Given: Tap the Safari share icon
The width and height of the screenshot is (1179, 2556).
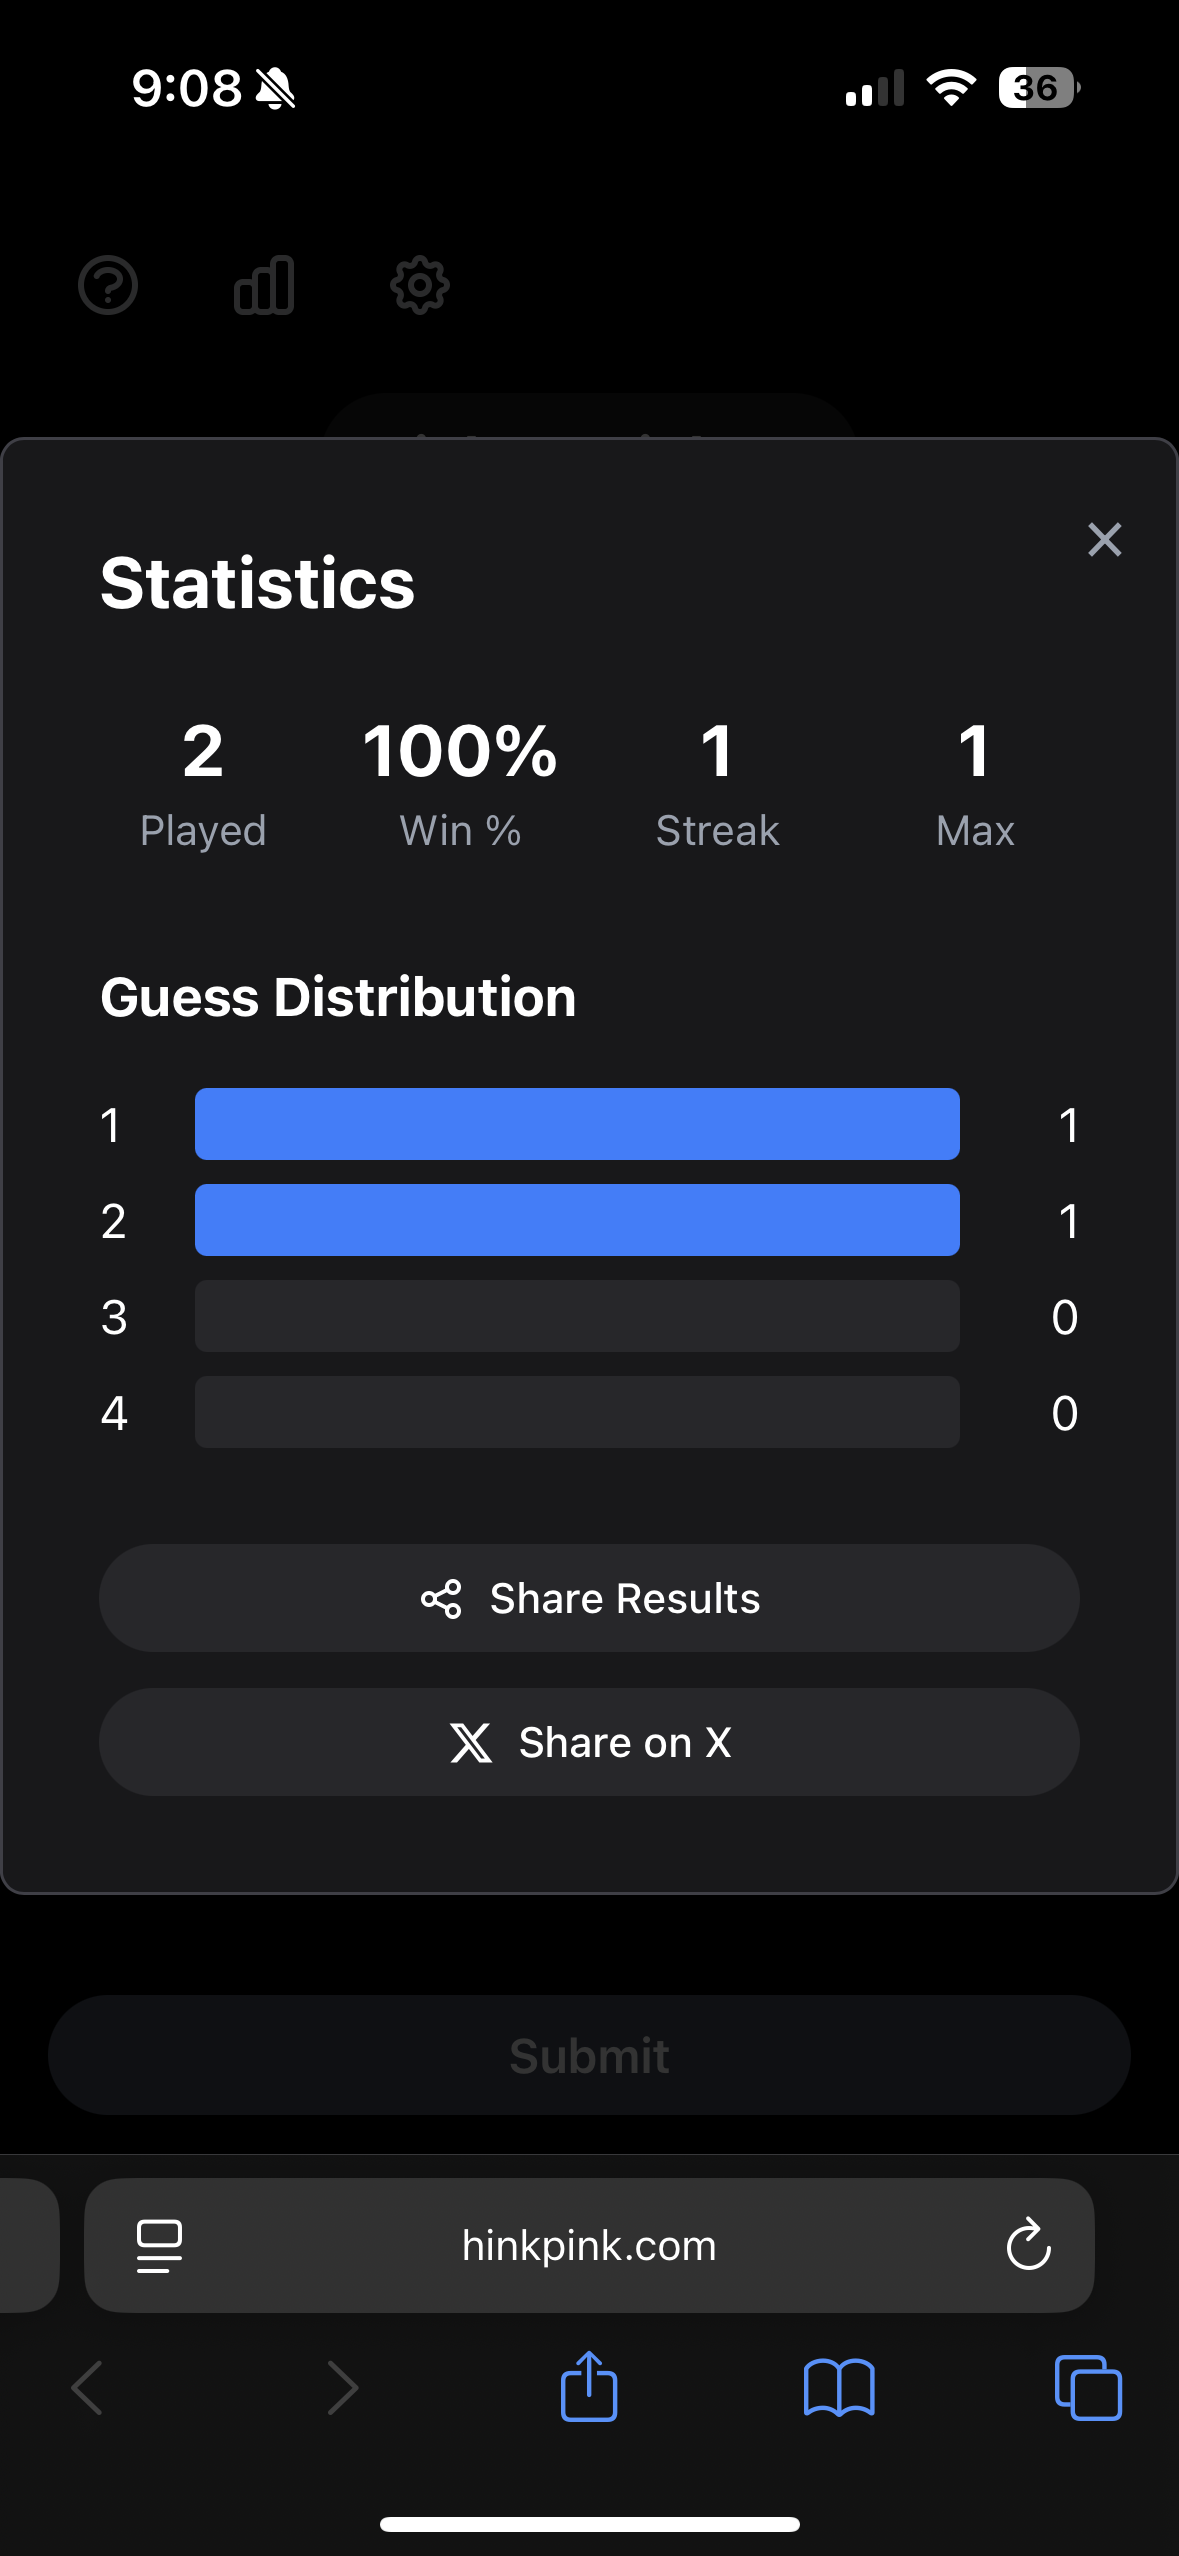Looking at the screenshot, I should click(x=589, y=2386).
